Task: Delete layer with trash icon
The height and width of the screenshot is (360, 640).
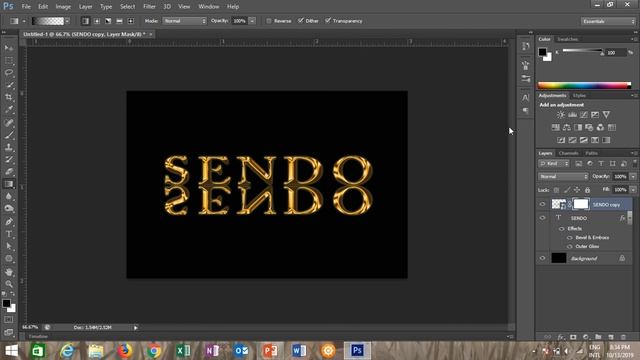Action: (623, 337)
